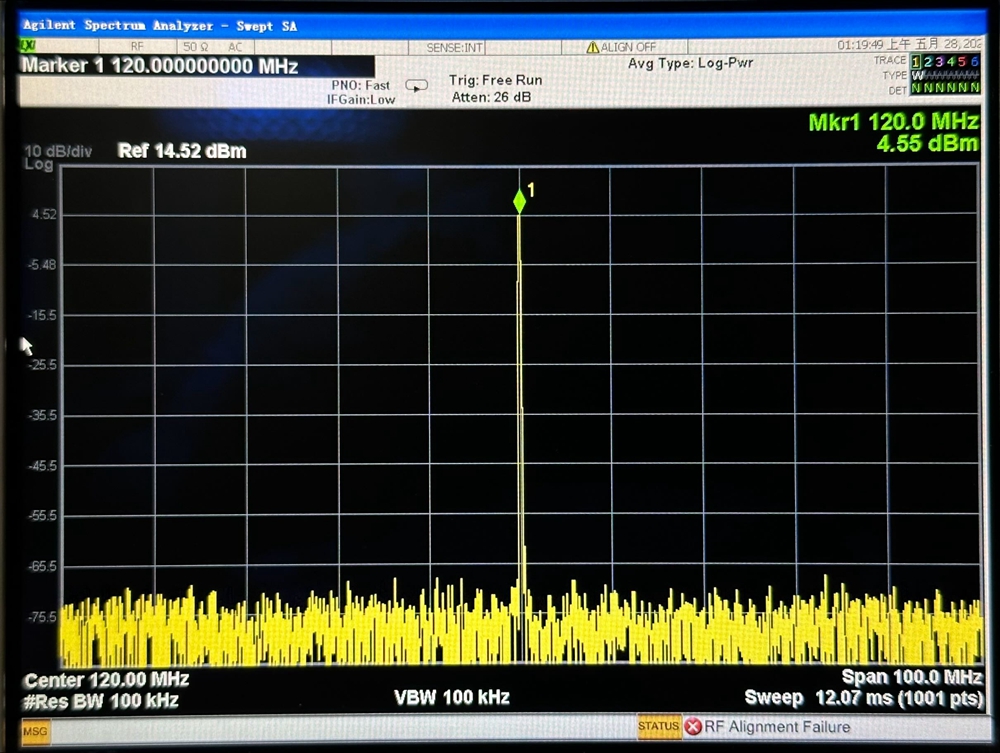Click the Span 100.0 MHz label
Screen dimensions: 1000x753
tap(910, 677)
